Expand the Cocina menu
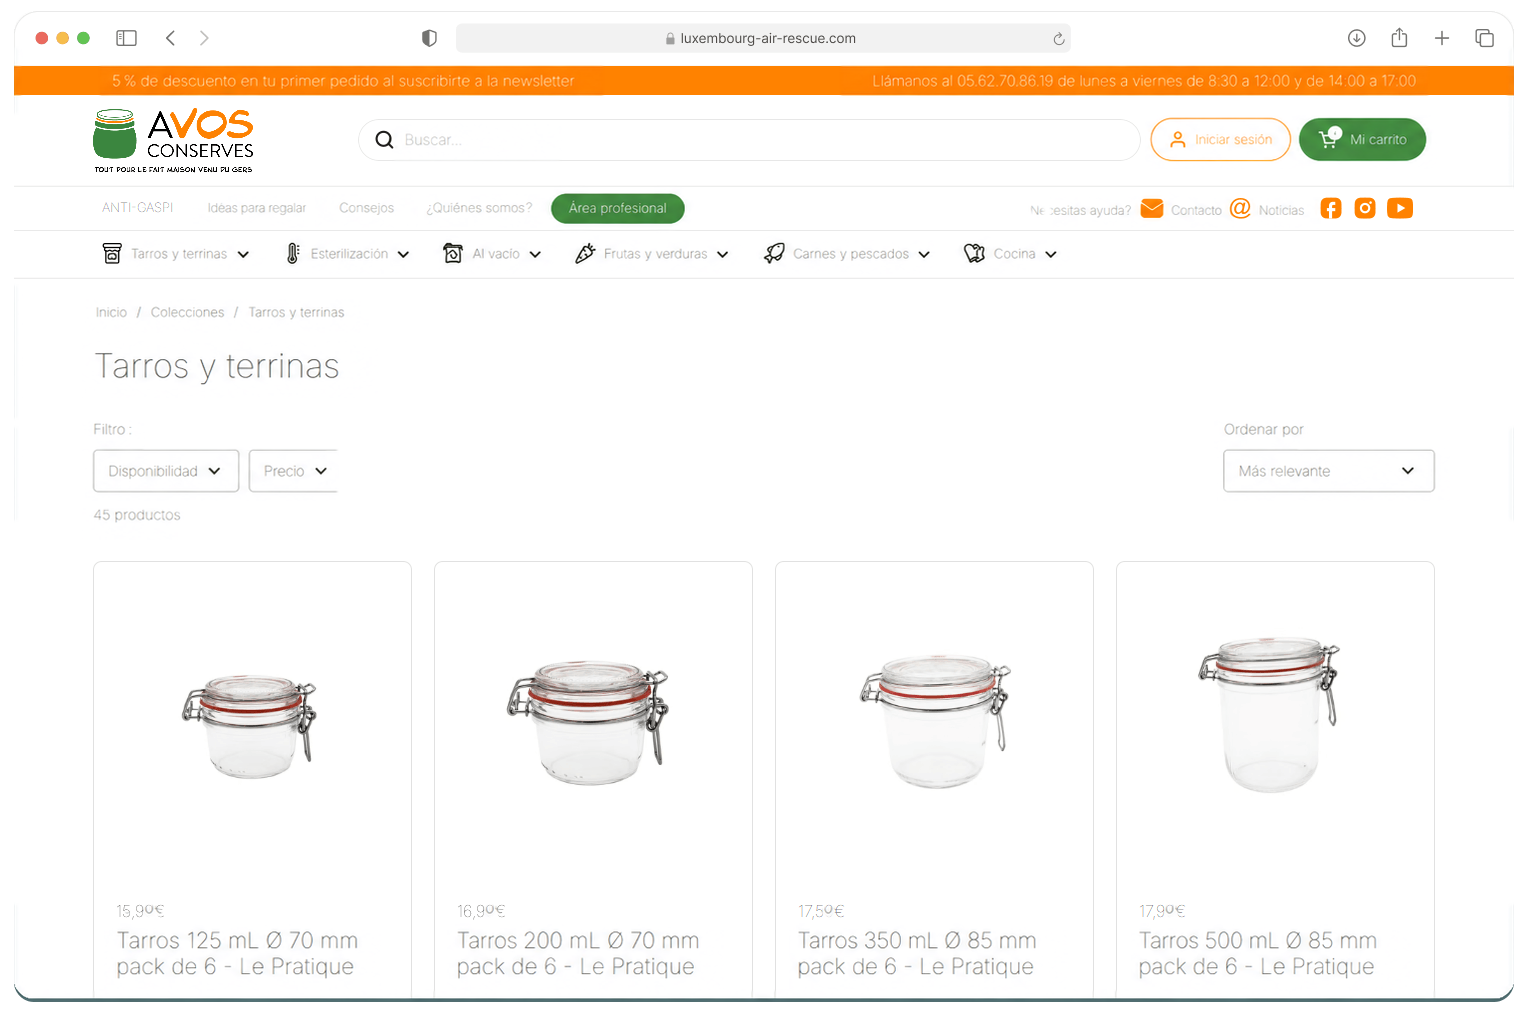This screenshot has width=1528, height=1019. point(1010,254)
